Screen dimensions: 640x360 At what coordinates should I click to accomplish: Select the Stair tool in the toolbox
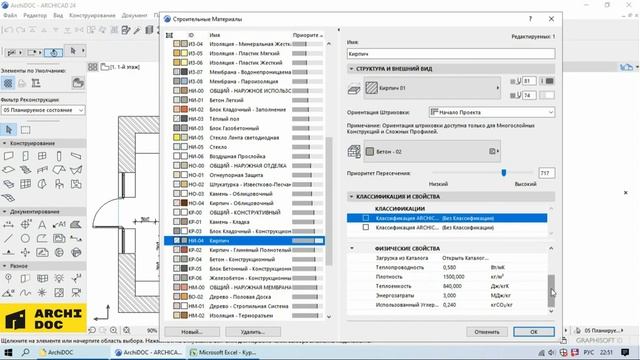coord(25,170)
